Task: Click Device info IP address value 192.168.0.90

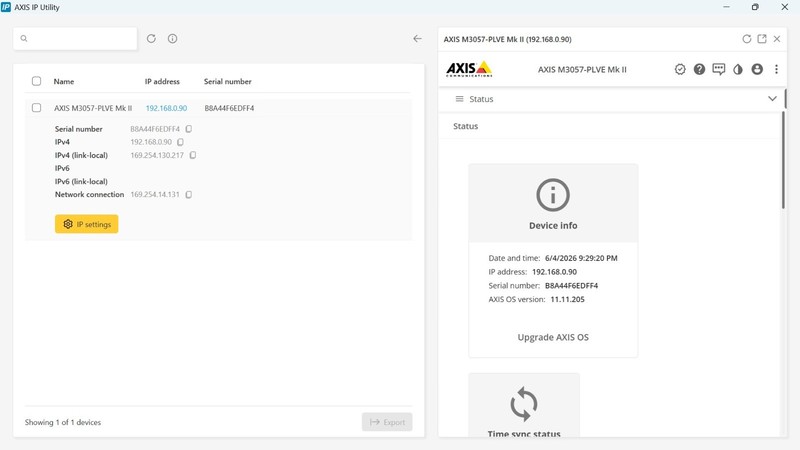Action: click(x=554, y=272)
